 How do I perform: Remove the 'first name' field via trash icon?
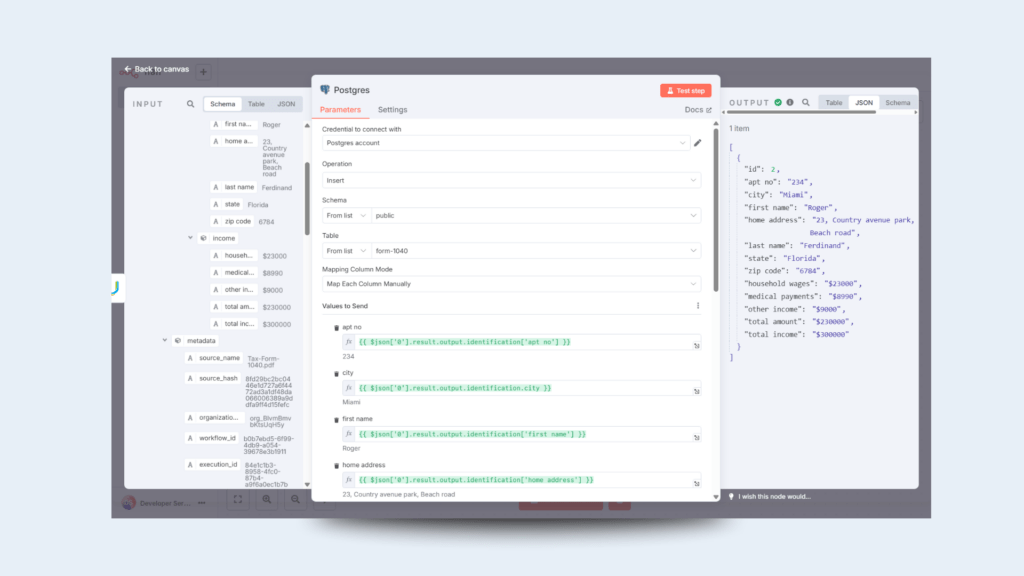336,420
